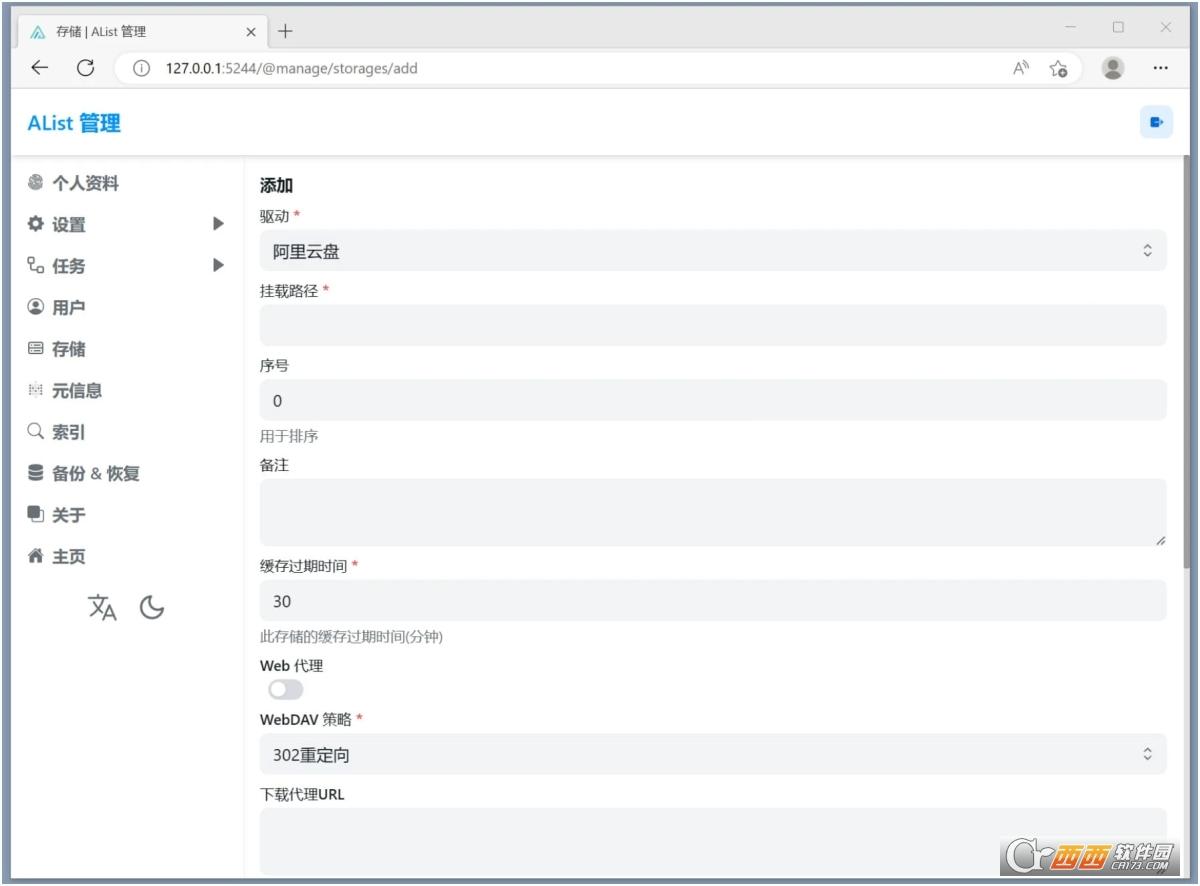The image size is (1200, 886).
Task: Select the 存储 | AList 管理 browser tab
Action: pos(144,32)
